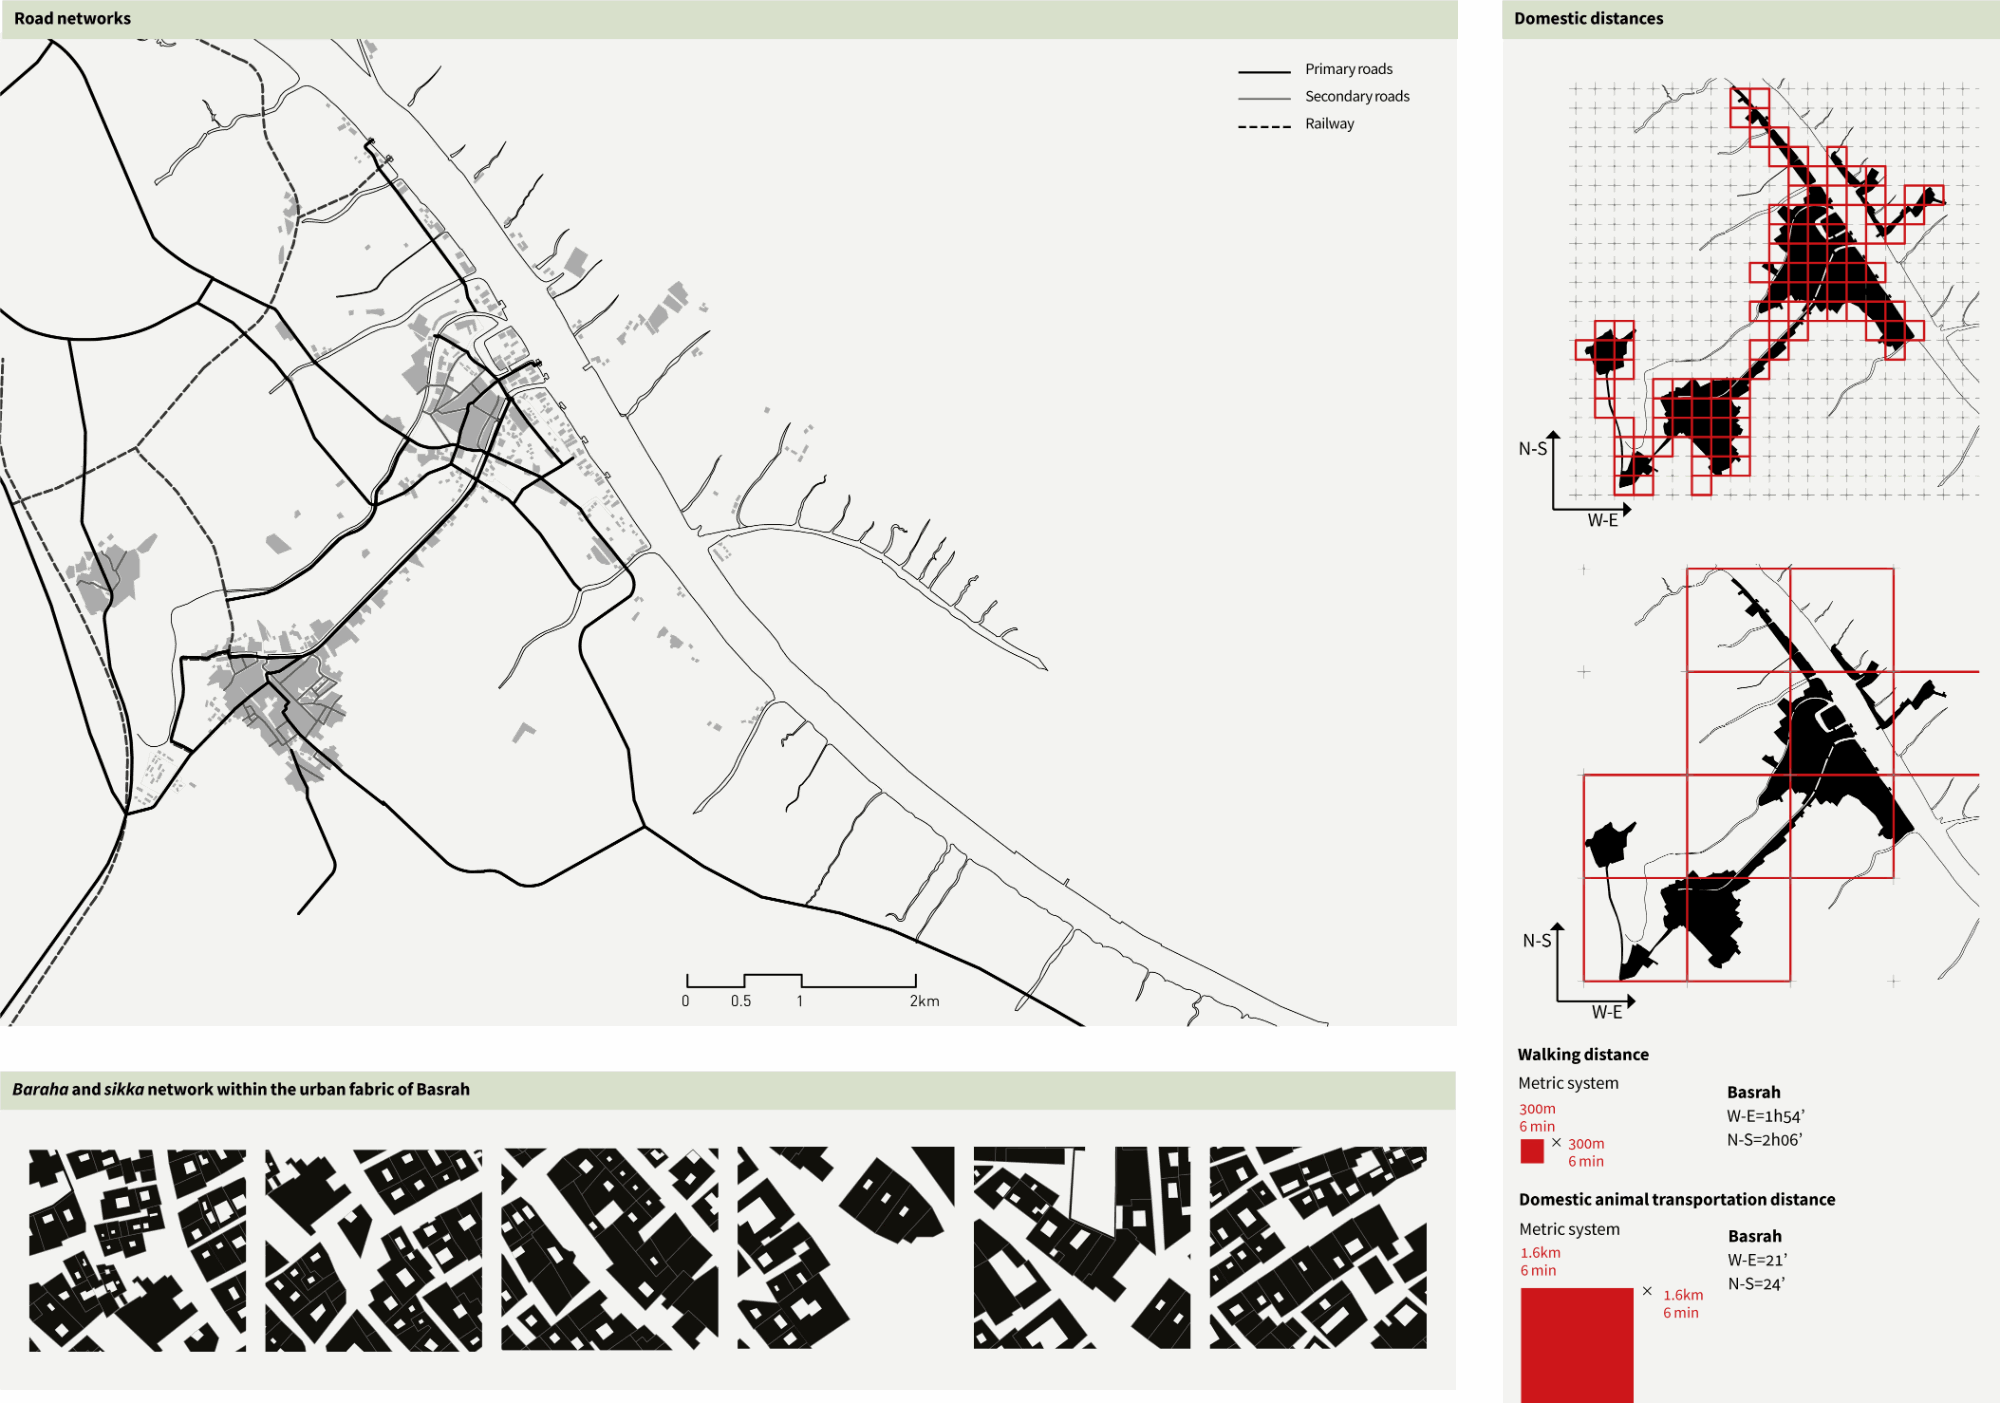Select the Domestic distances section header
This screenshot has width=2000, height=1403.
pos(1588,18)
